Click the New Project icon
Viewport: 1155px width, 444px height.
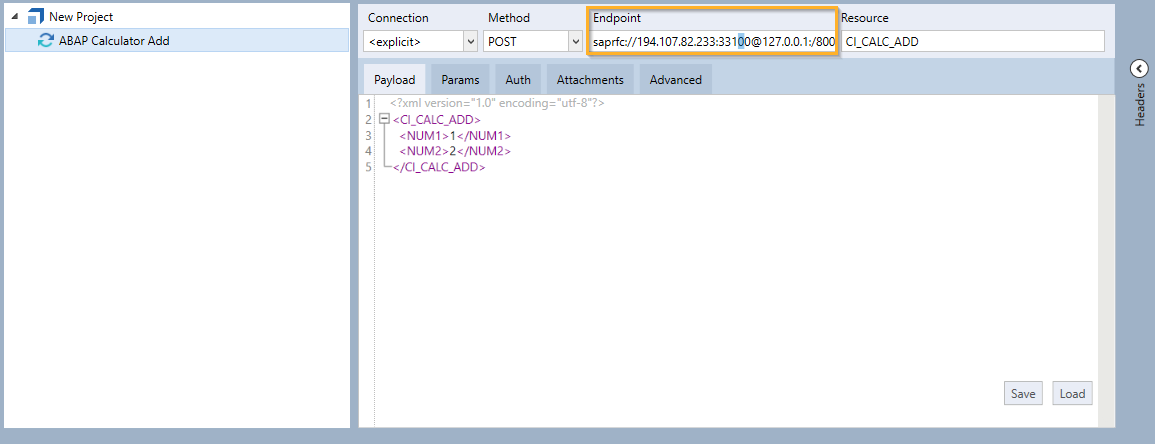coord(36,16)
